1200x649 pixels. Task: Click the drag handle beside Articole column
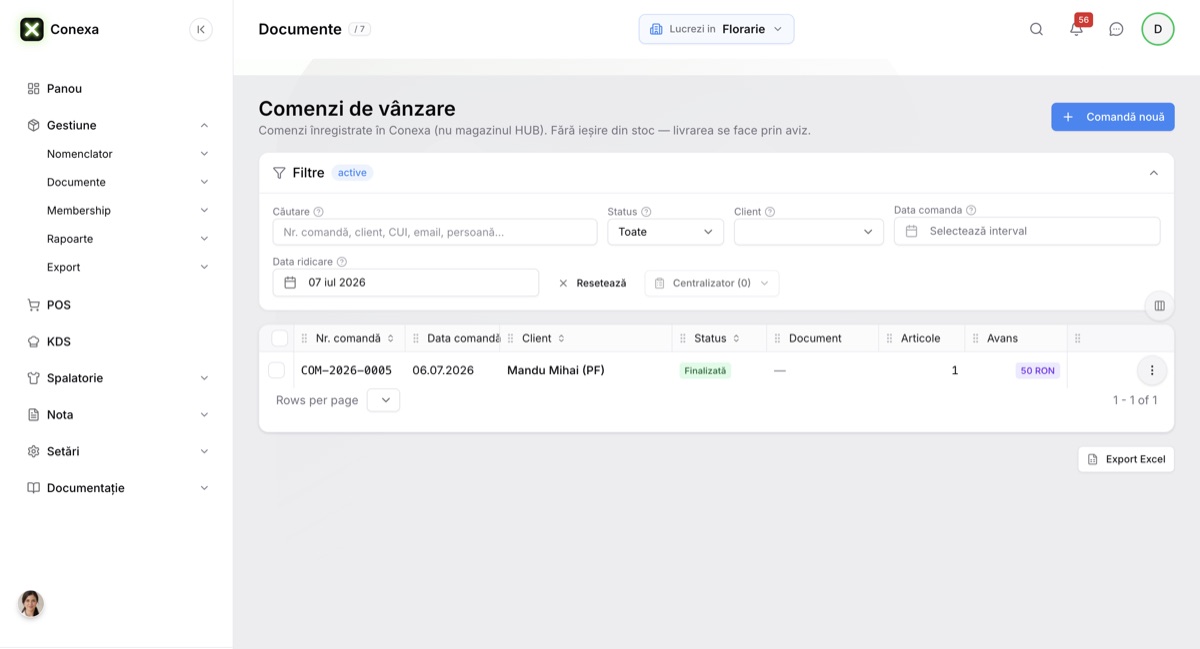889,339
